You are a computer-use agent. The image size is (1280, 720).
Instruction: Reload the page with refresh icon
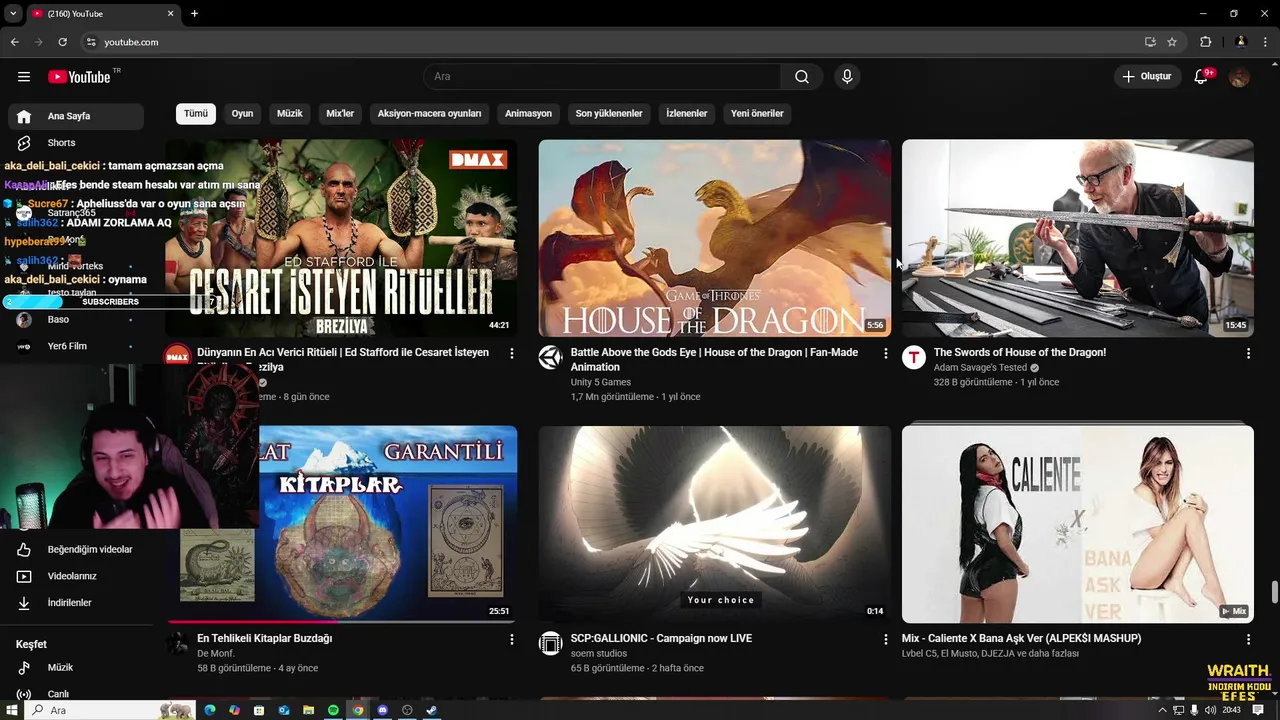(62, 42)
